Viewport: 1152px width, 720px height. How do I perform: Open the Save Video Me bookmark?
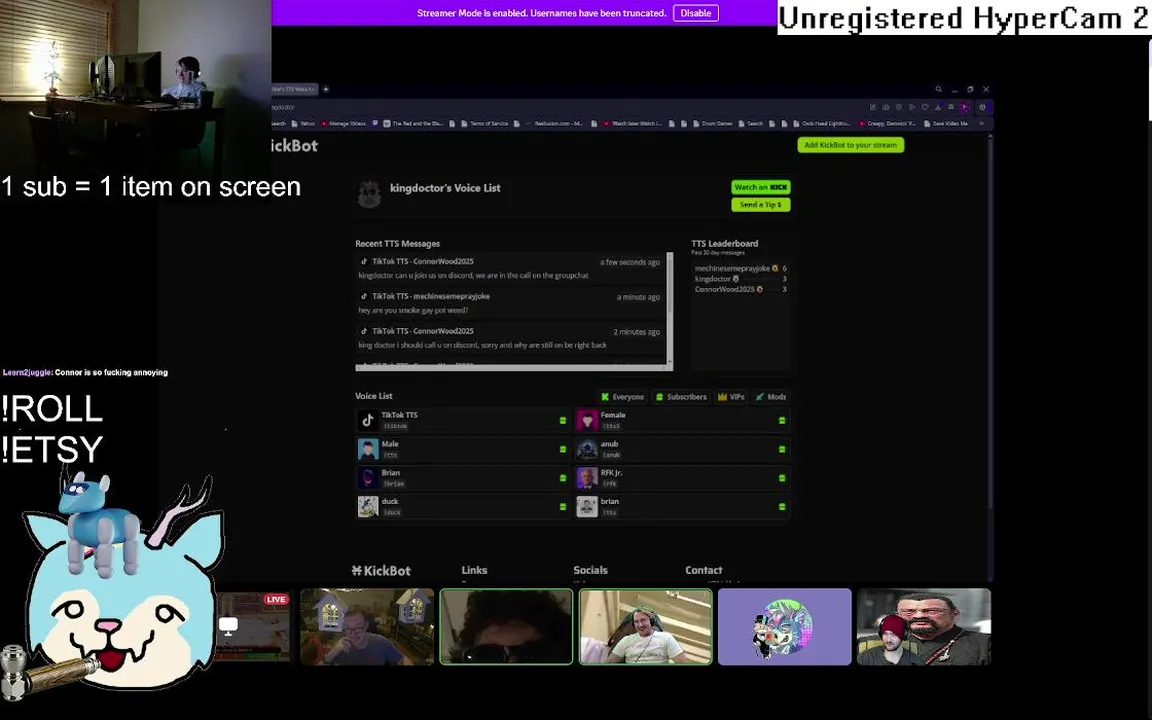click(x=945, y=123)
